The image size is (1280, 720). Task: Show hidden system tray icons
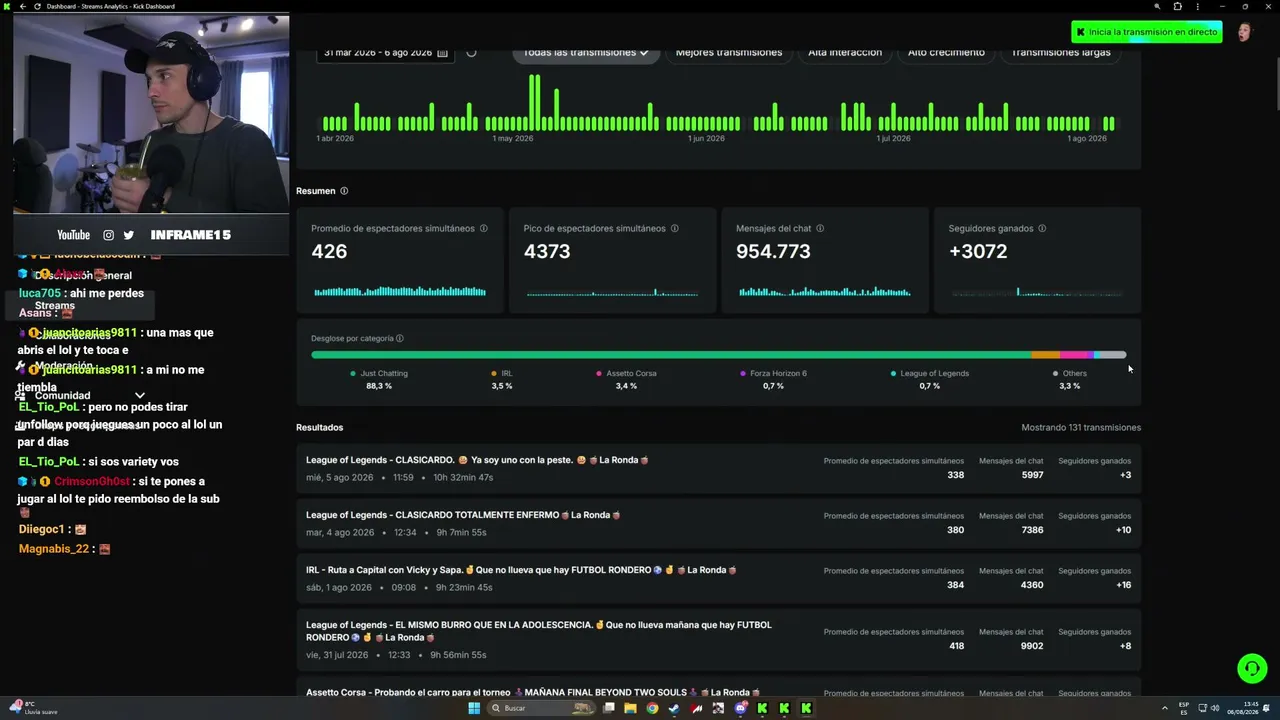(x=1163, y=708)
